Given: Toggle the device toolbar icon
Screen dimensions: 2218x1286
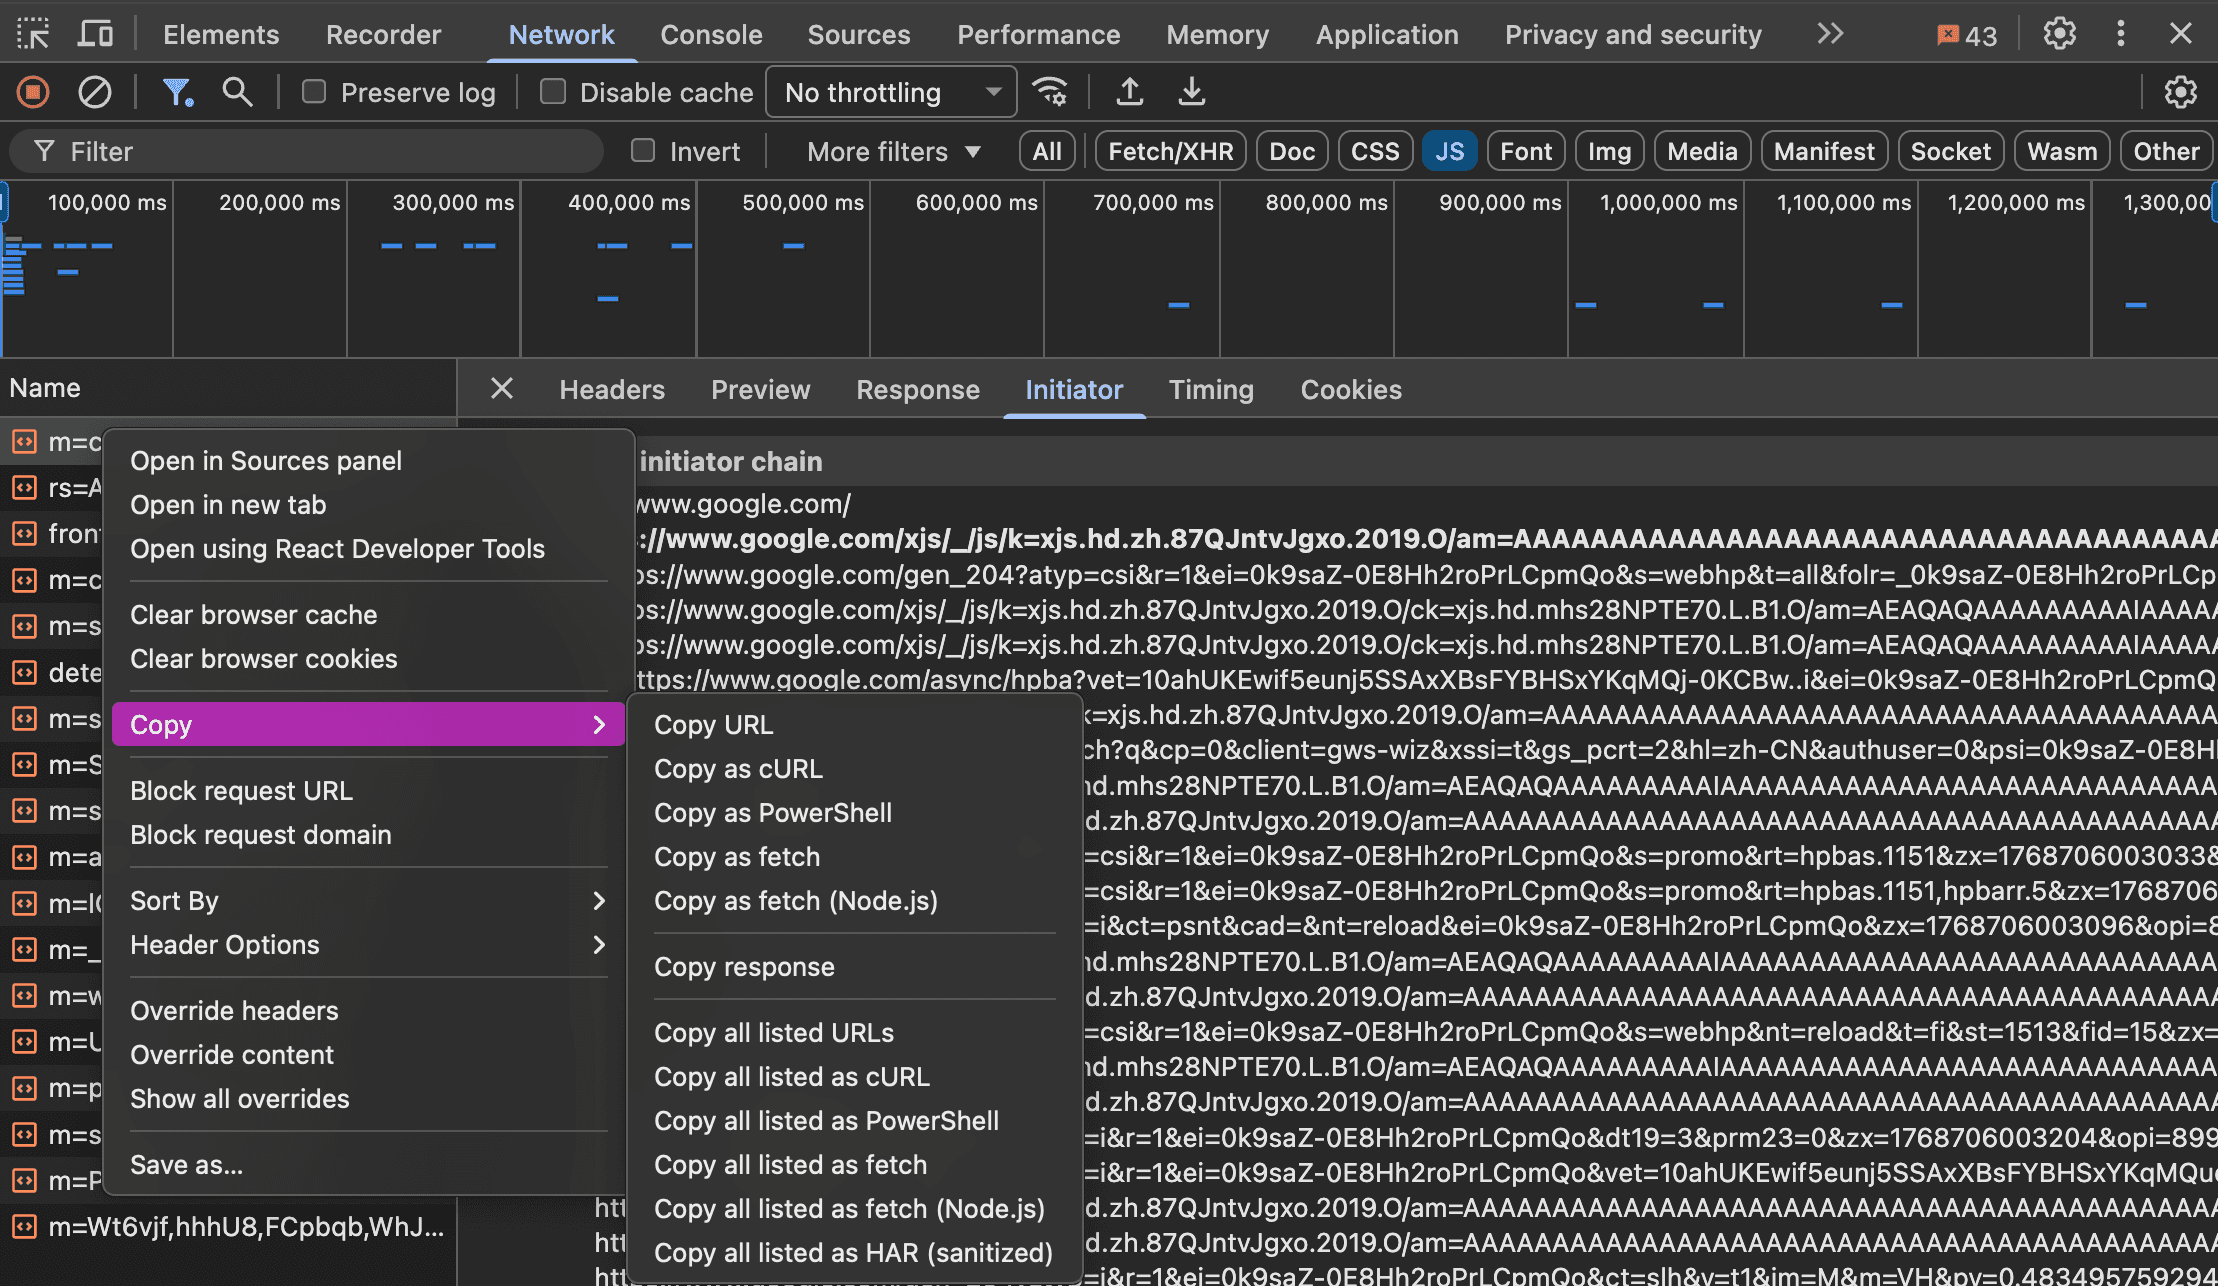Looking at the screenshot, I should click(95, 35).
